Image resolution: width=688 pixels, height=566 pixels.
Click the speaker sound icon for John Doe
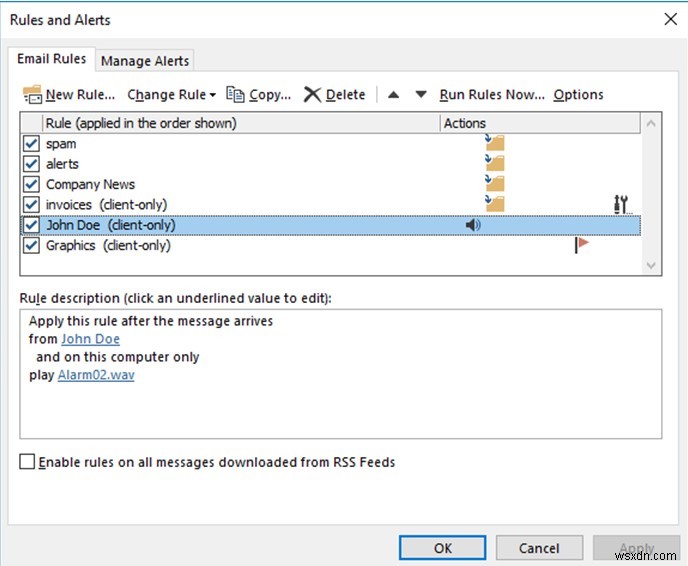pyautogui.click(x=473, y=225)
